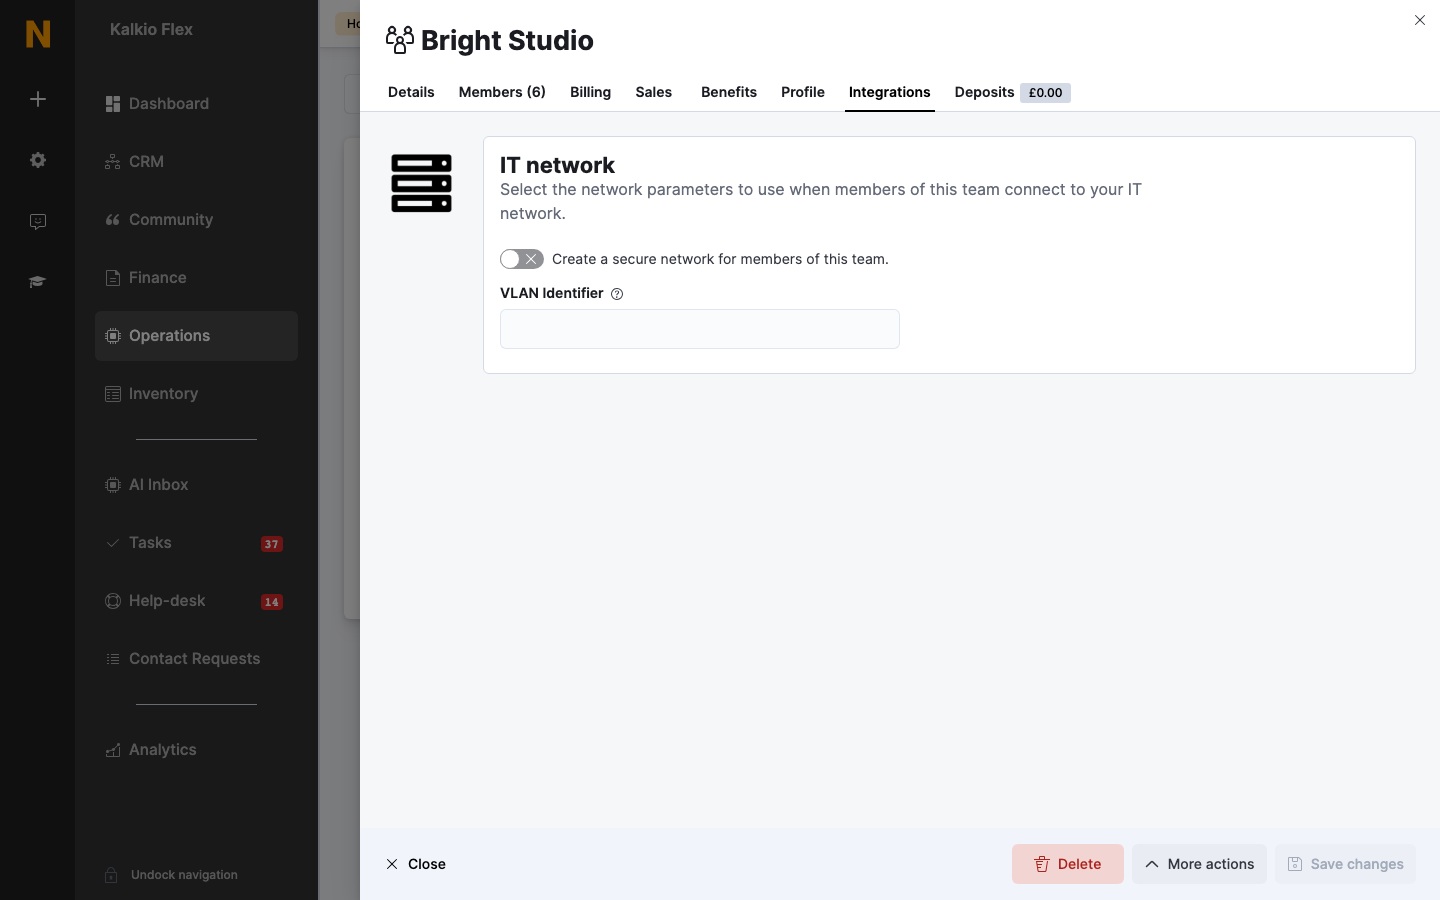
Task: Click the Delete button
Action: point(1068,864)
